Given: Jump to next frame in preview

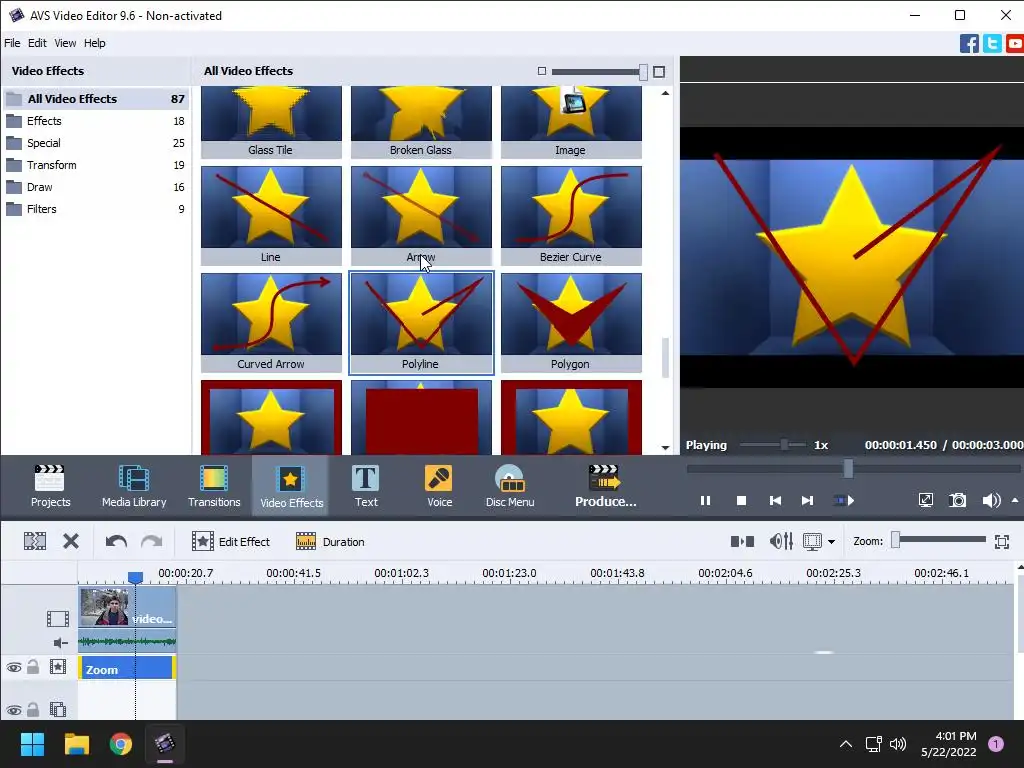Looking at the screenshot, I should [x=807, y=501].
